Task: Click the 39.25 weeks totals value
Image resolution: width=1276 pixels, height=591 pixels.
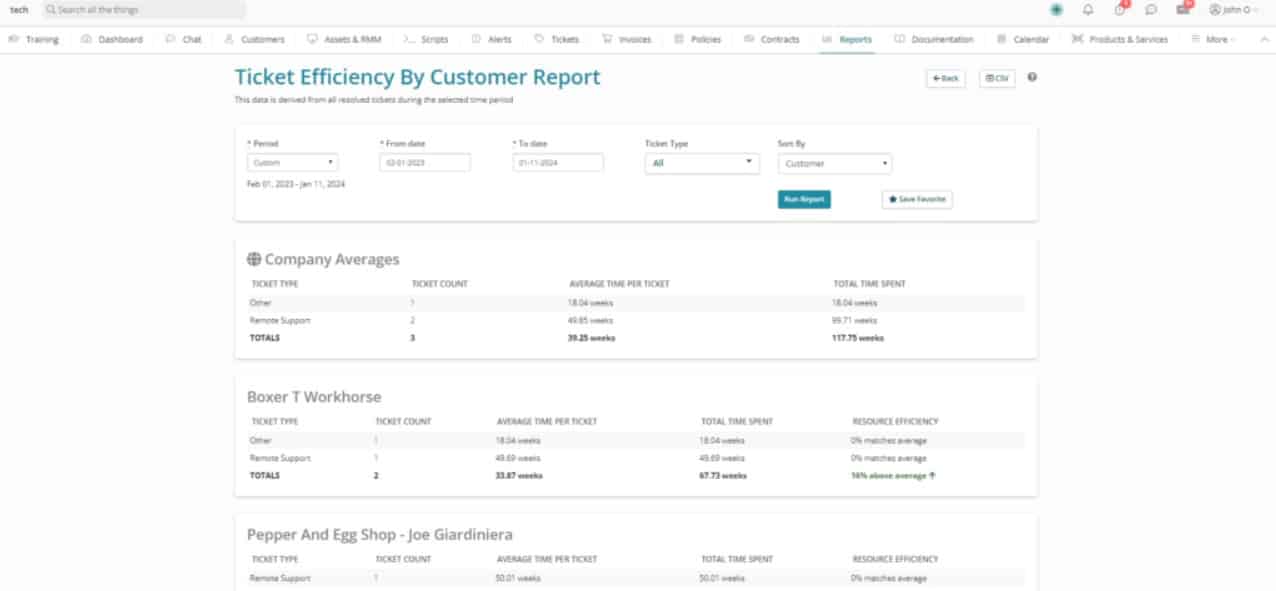Action: [x=592, y=338]
